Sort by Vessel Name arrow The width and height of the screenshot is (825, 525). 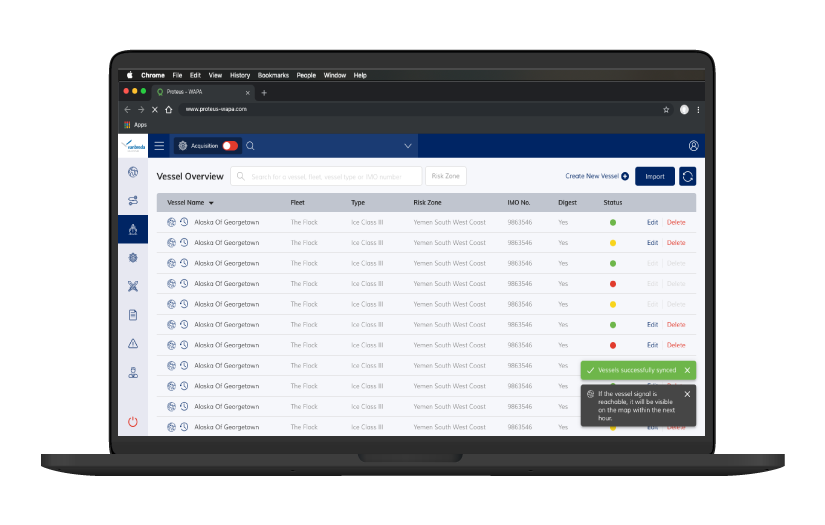tap(211, 203)
